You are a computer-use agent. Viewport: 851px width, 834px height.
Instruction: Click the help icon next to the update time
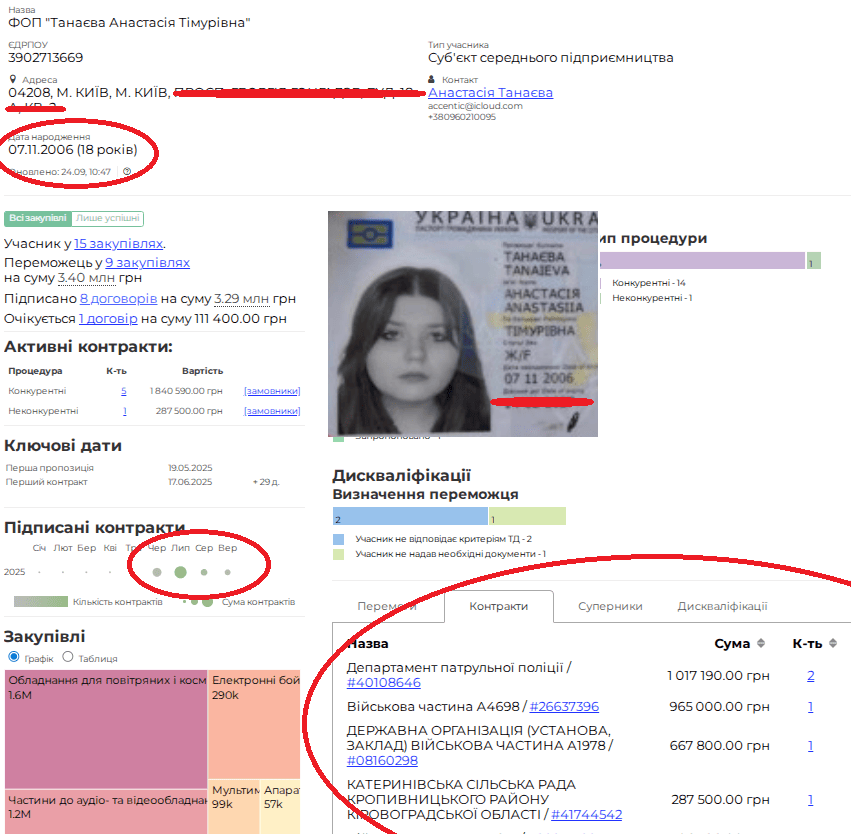click(x=127, y=172)
